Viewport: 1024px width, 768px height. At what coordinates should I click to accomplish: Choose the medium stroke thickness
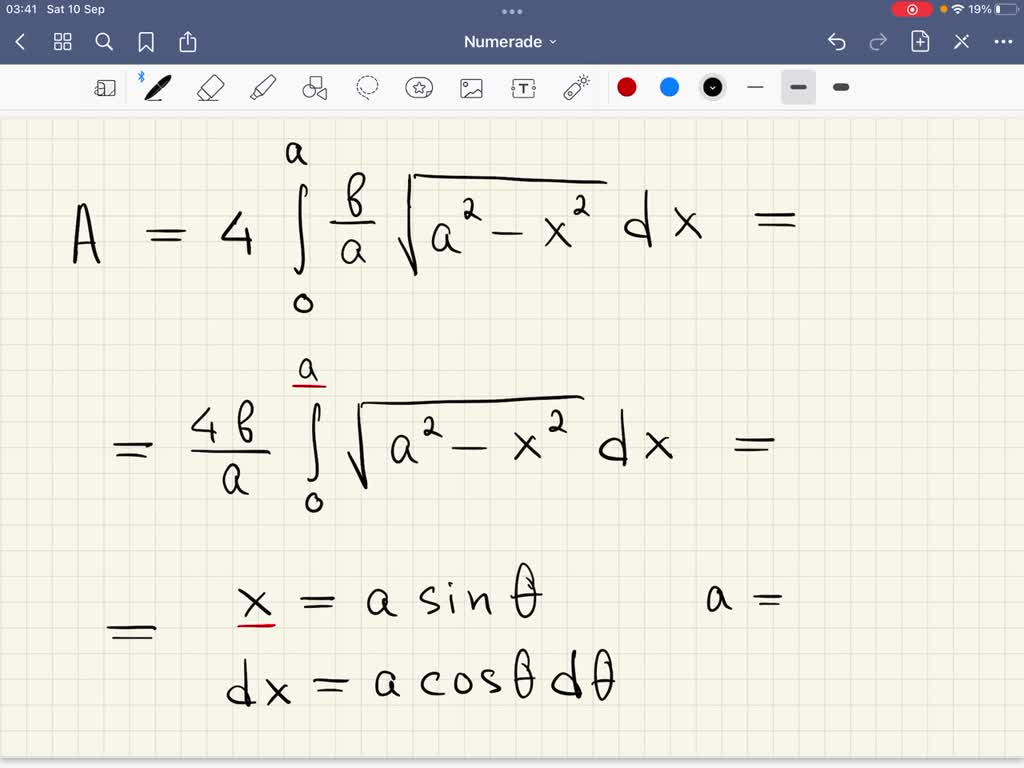798,87
